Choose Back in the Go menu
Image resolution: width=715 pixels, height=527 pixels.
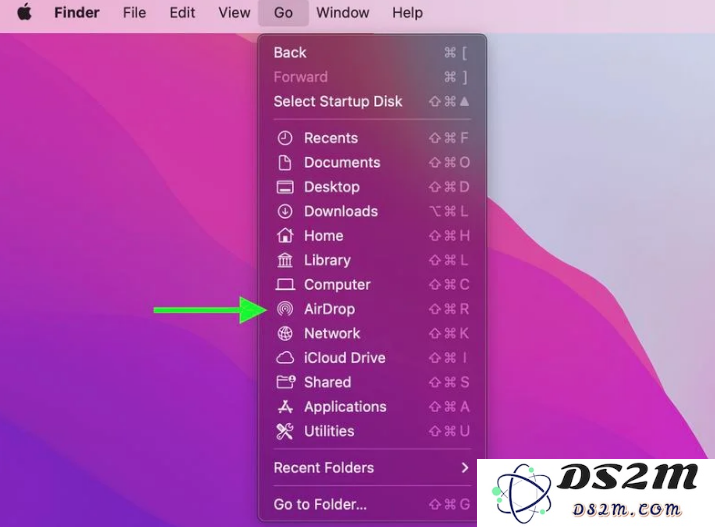click(x=372, y=52)
